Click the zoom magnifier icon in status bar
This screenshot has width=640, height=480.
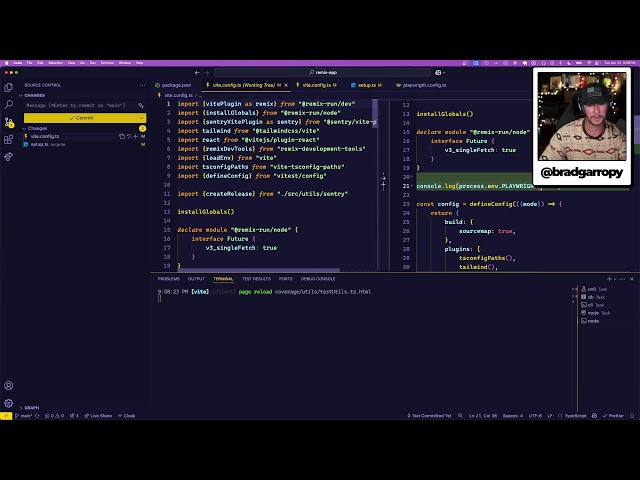(460, 416)
